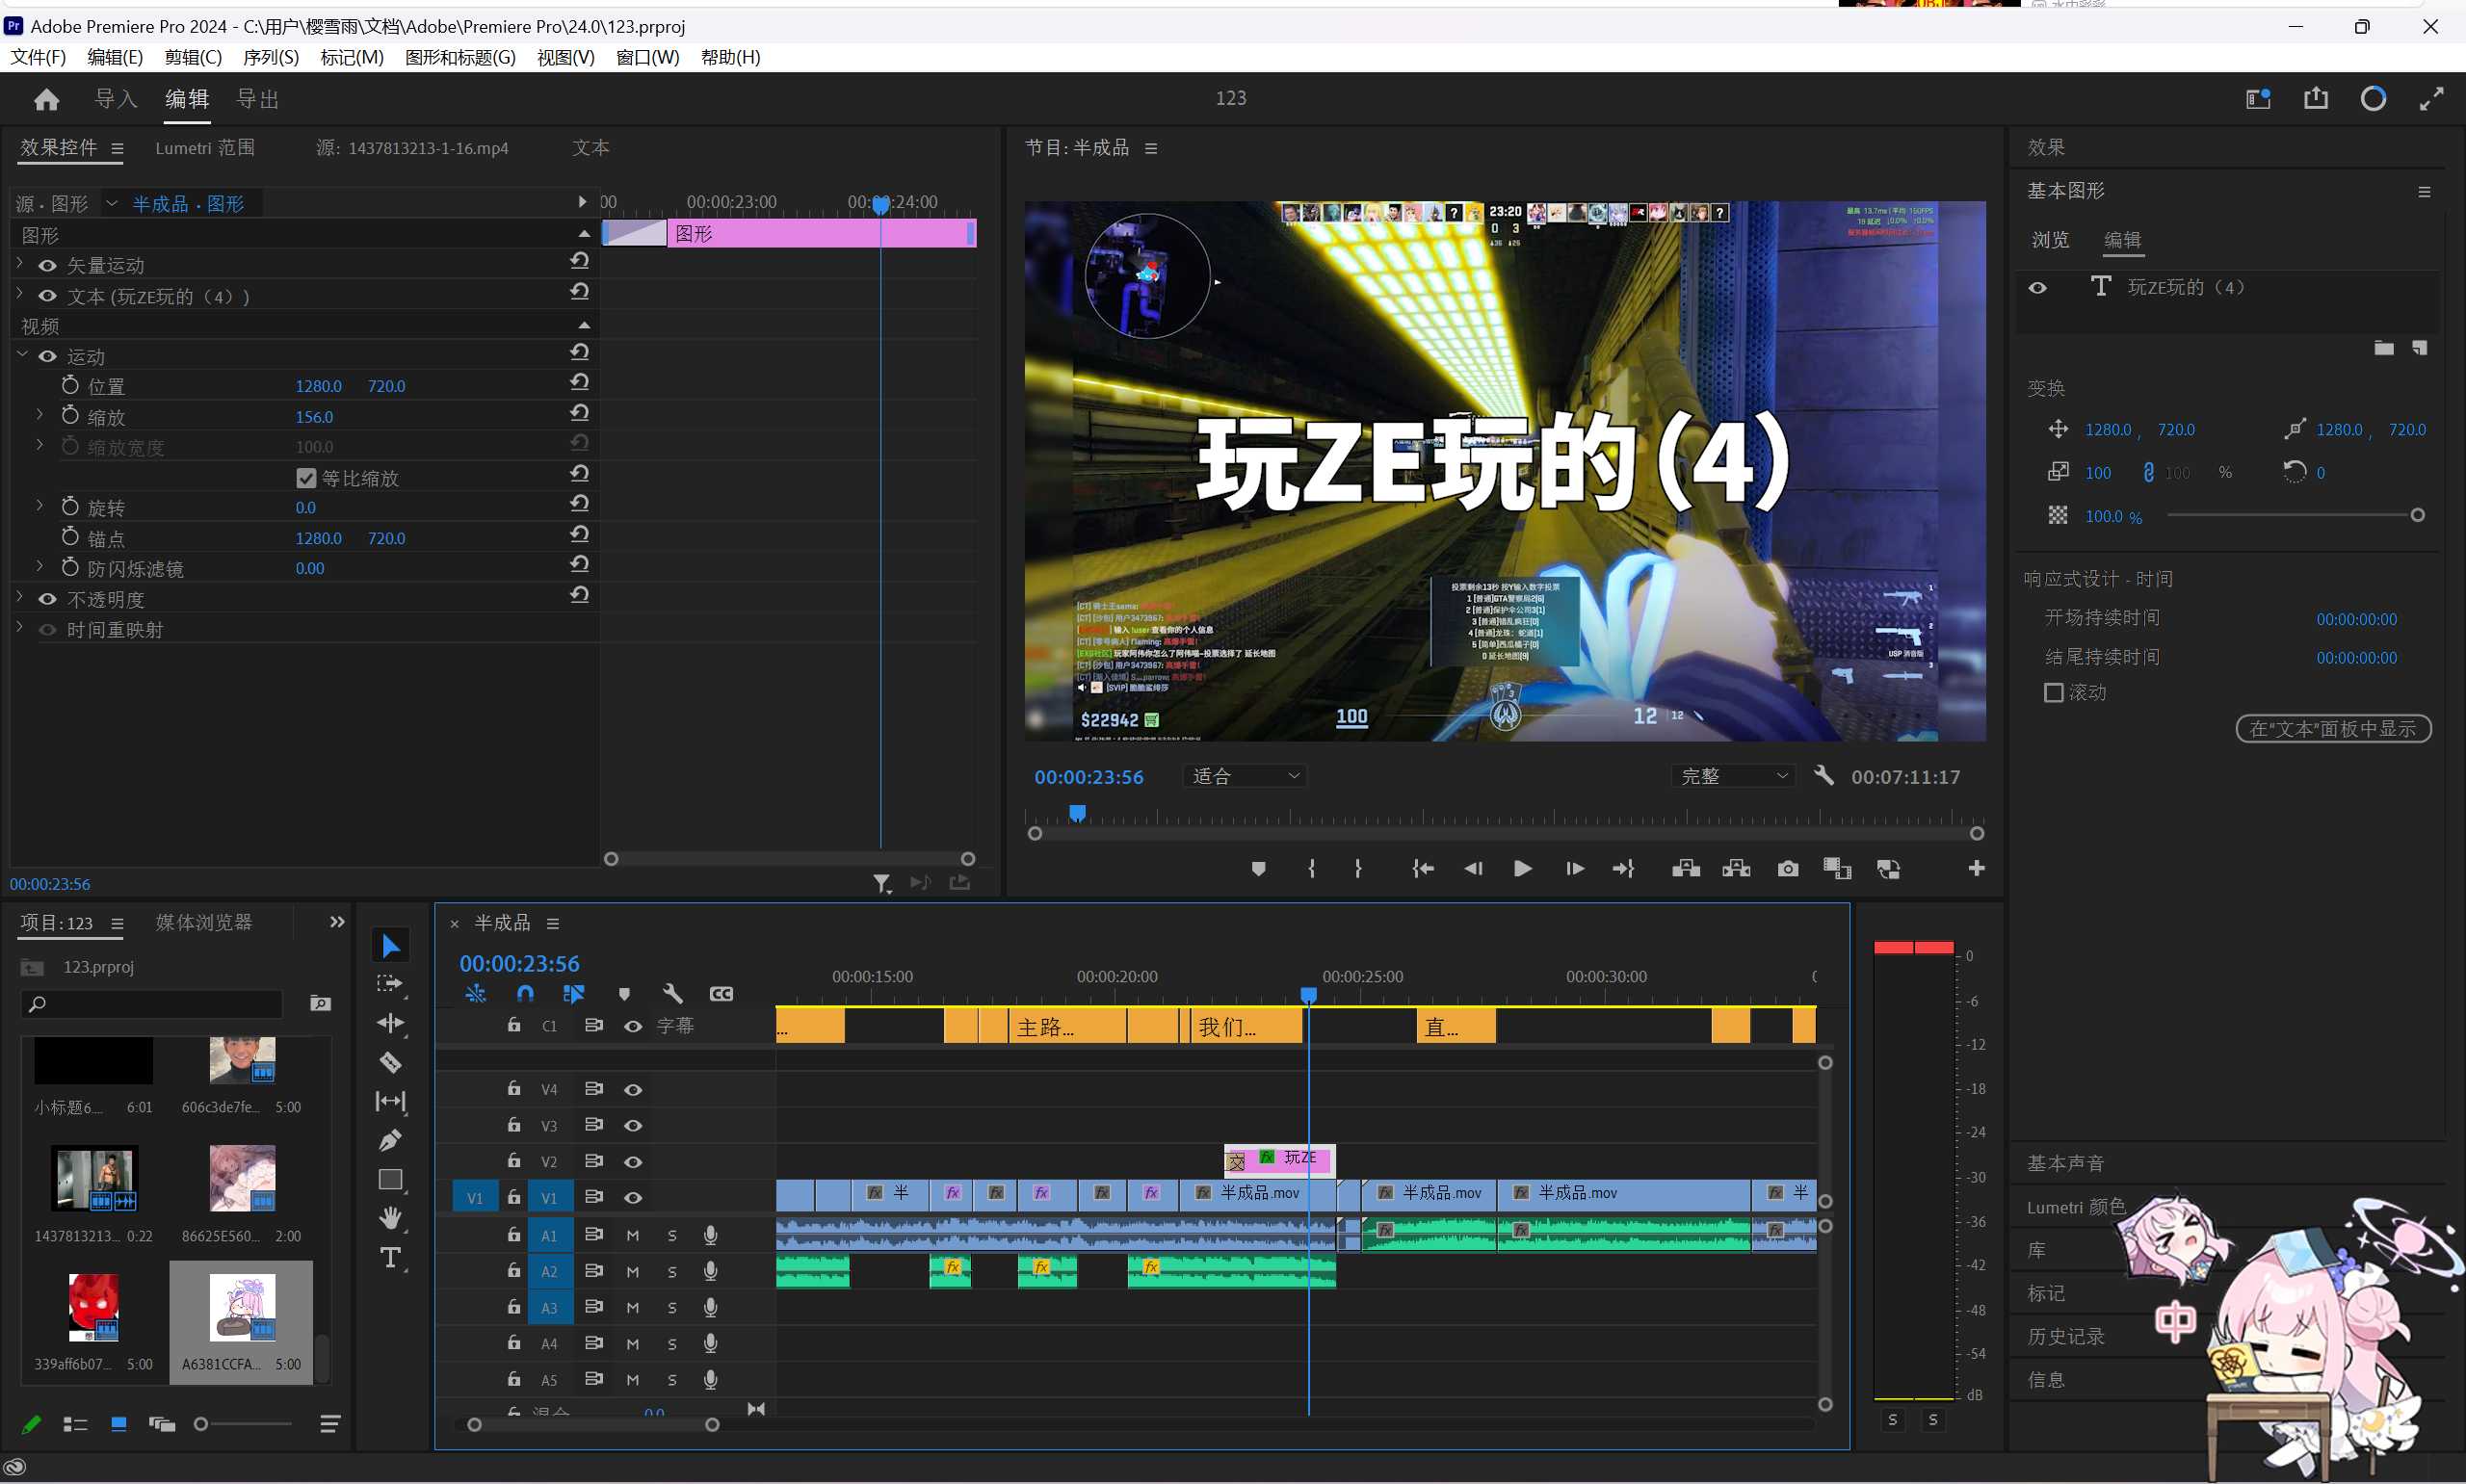Open 导入 import workspace

[116, 99]
